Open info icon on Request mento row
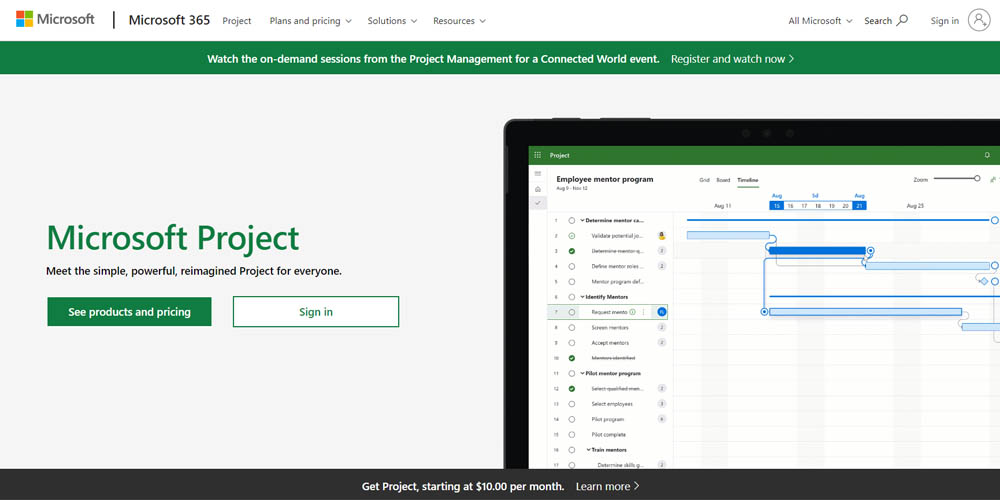This screenshot has width=1000, height=500. 633,312
